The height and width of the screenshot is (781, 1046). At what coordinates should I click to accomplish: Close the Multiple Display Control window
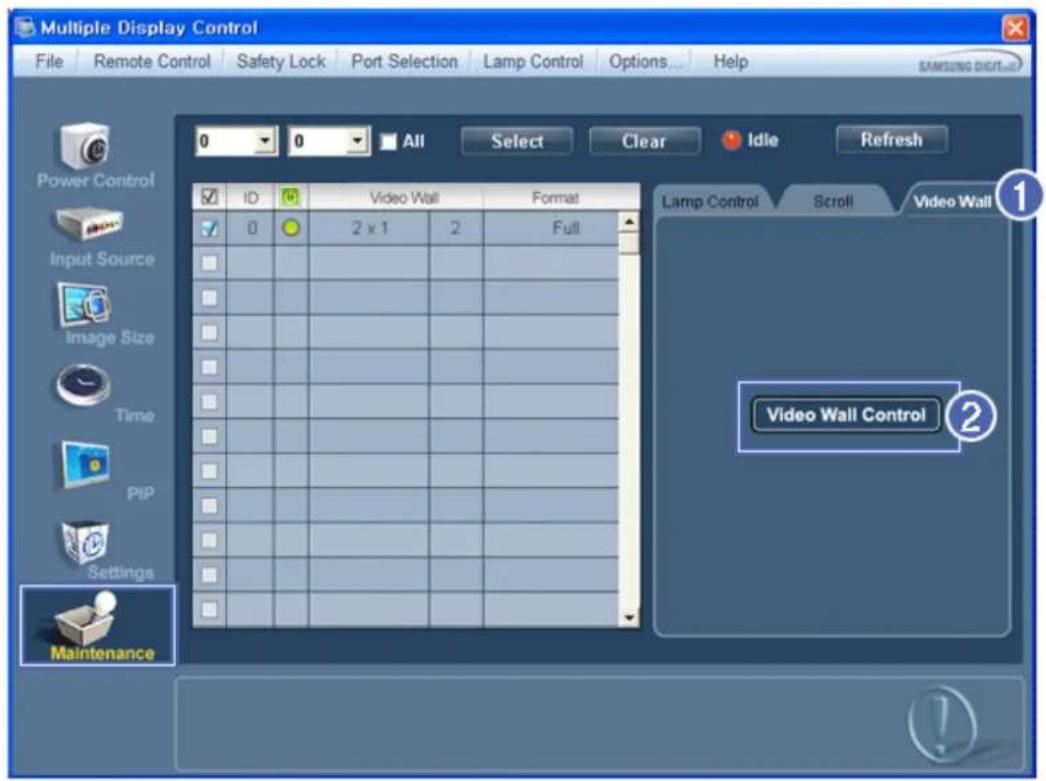tap(1015, 28)
